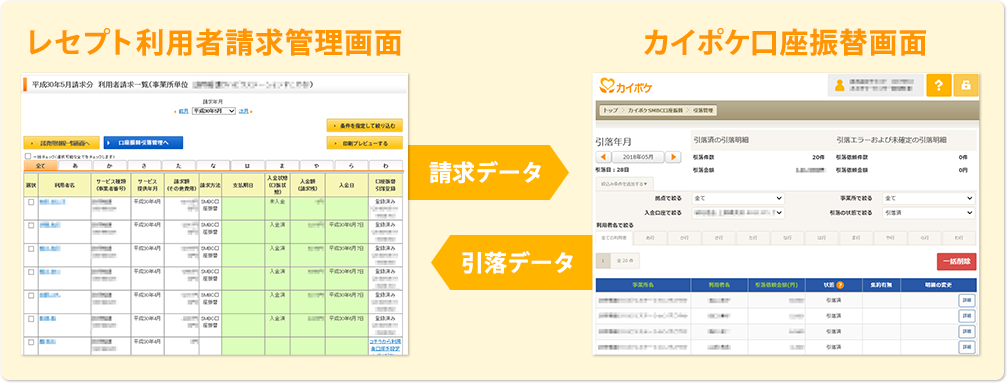Select the ま tab in receipt list
The height and width of the screenshot is (384, 1008).
click(282, 166)
